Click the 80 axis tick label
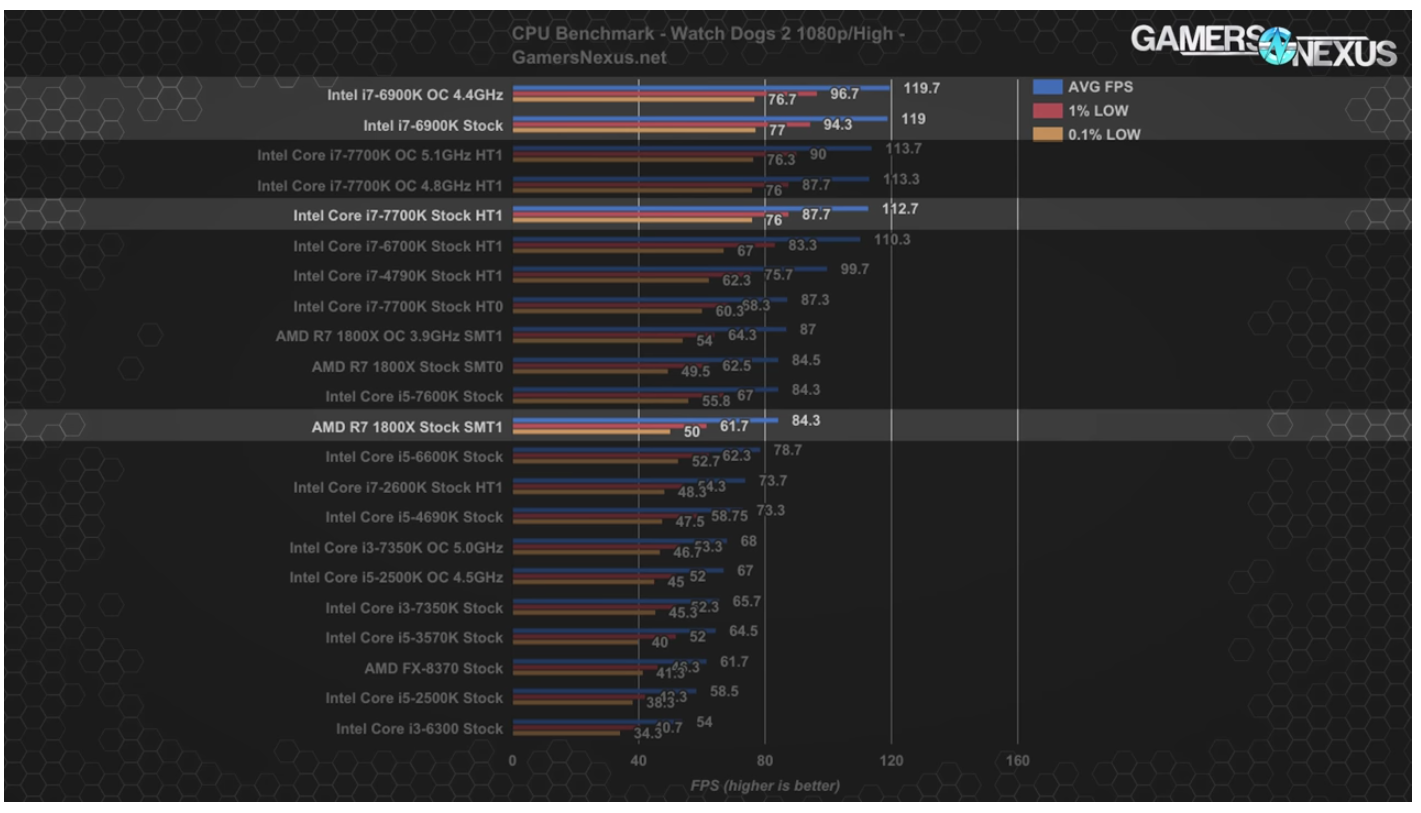The image size is (1421, 813). click(765, 761)
